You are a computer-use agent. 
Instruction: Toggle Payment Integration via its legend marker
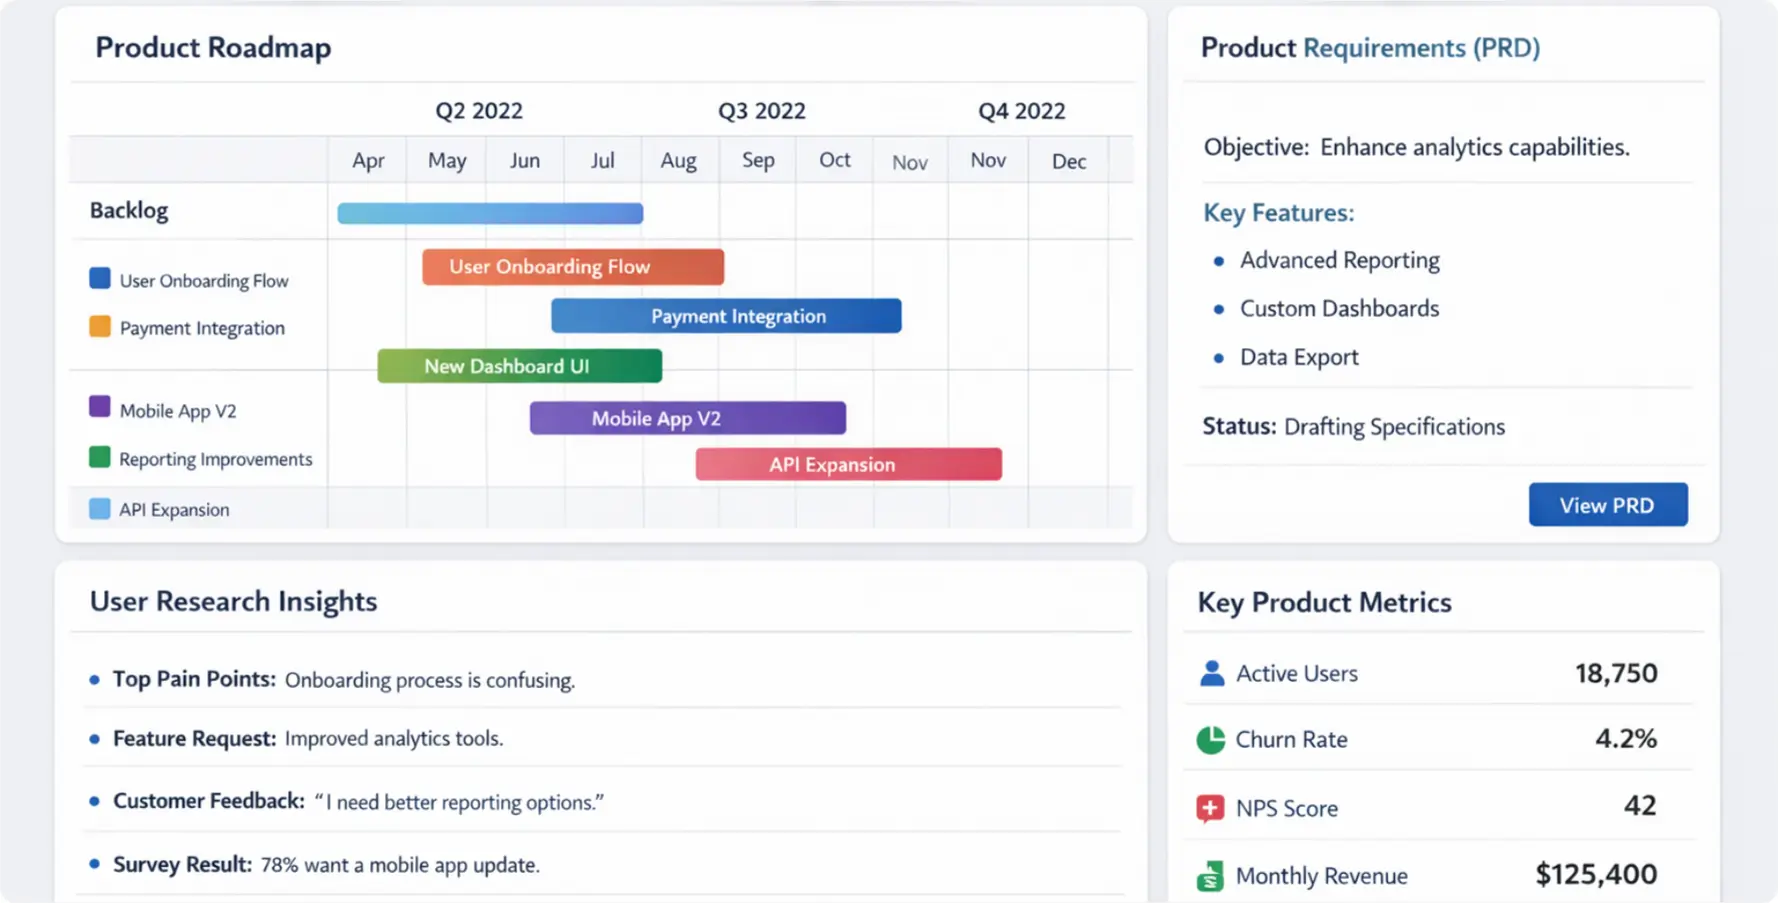pyautogui.click(x=98, y=325)
